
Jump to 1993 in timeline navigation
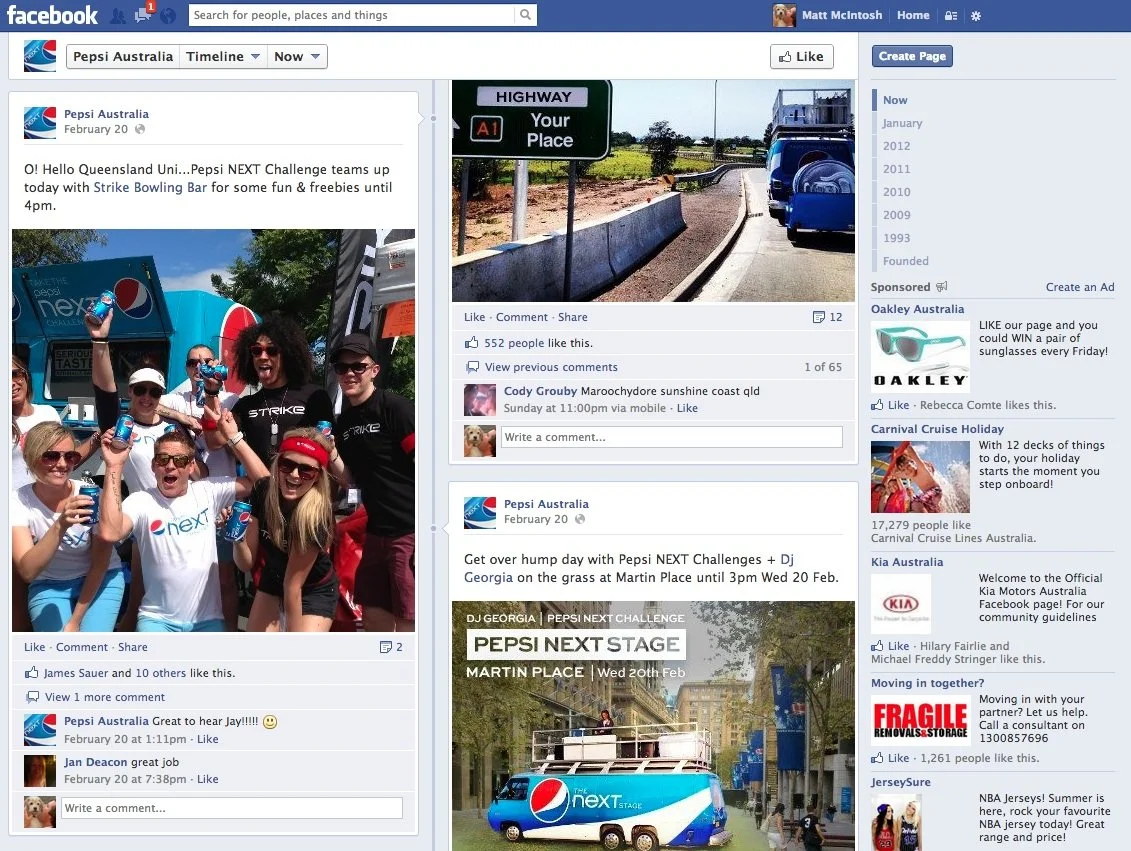[x=897, y=238]
